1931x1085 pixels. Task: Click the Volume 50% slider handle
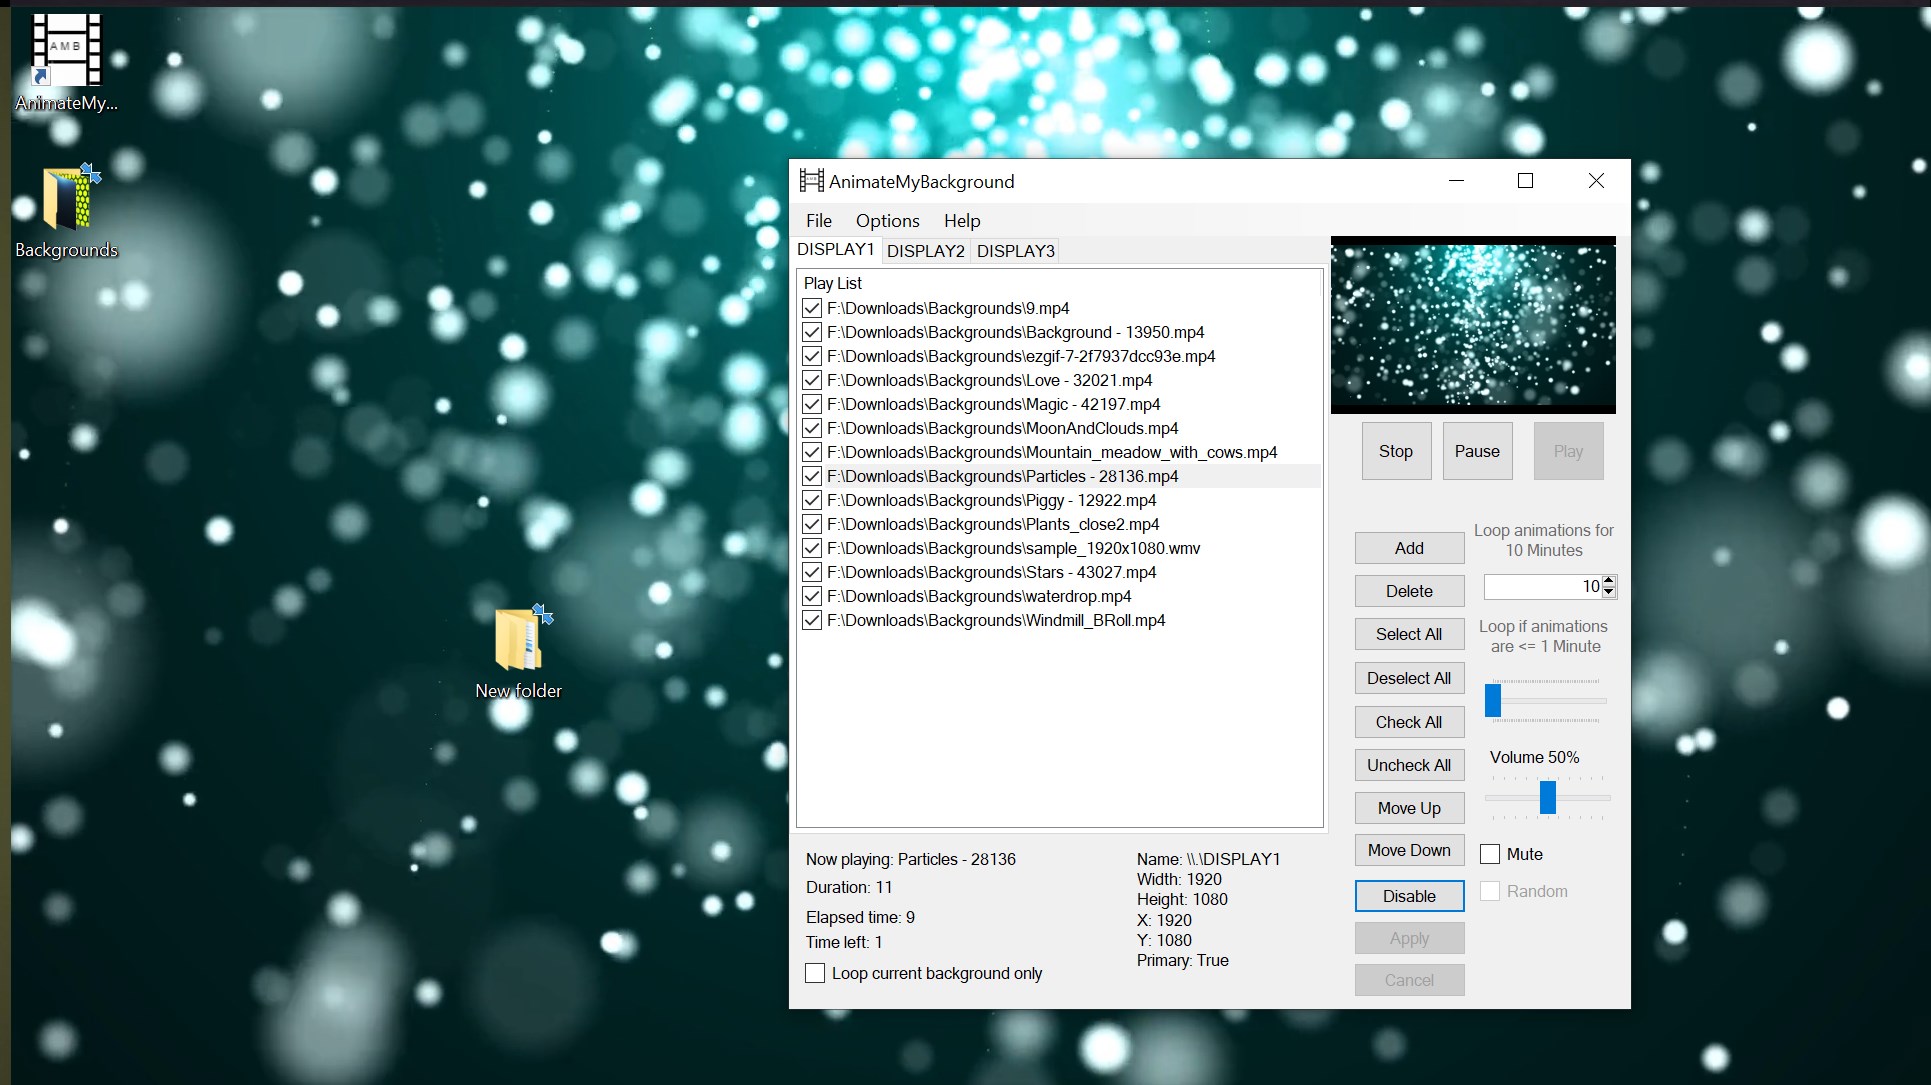coord(1547,798)
